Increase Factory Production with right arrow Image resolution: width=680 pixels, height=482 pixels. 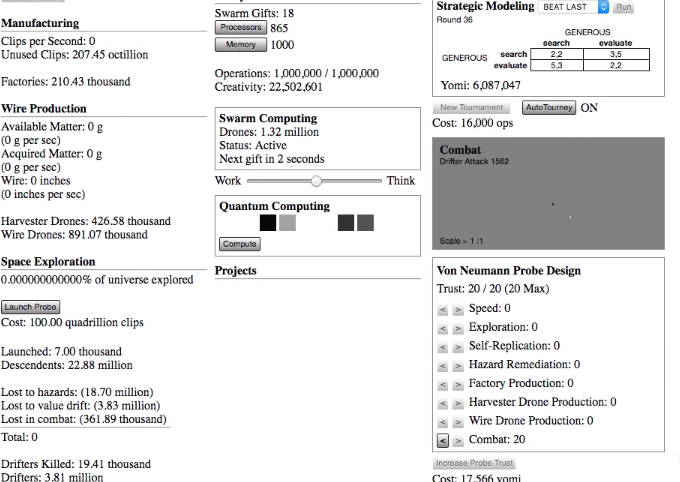click(458, 384)
